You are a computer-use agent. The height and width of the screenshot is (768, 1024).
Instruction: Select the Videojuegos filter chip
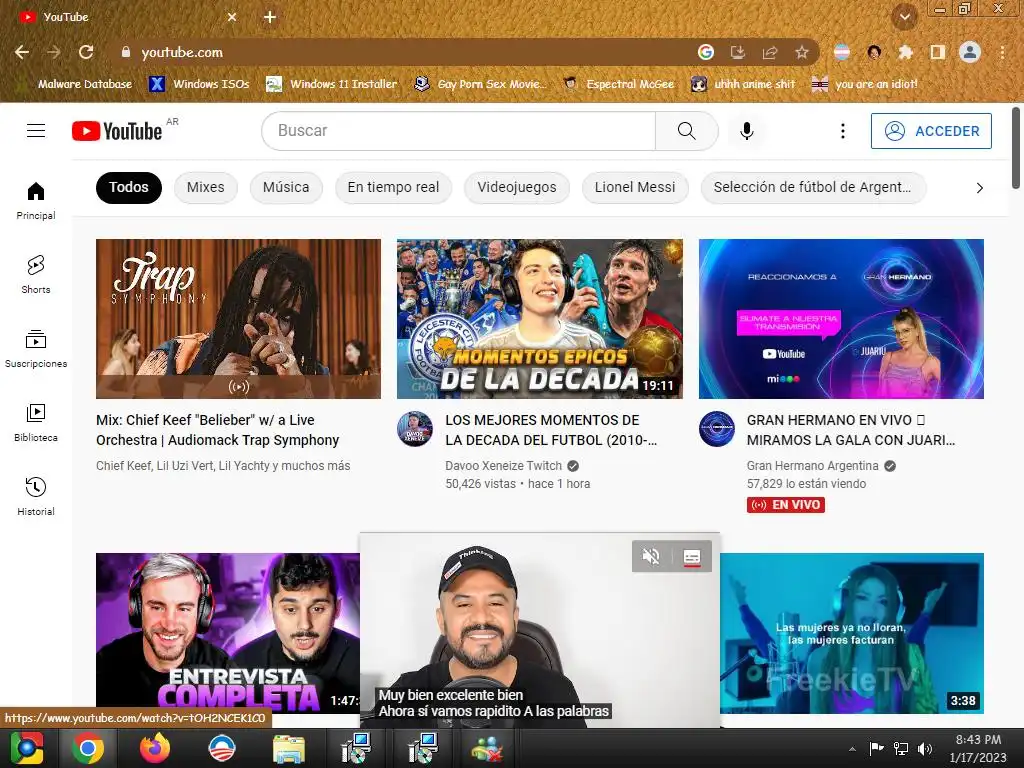[517, 188]
